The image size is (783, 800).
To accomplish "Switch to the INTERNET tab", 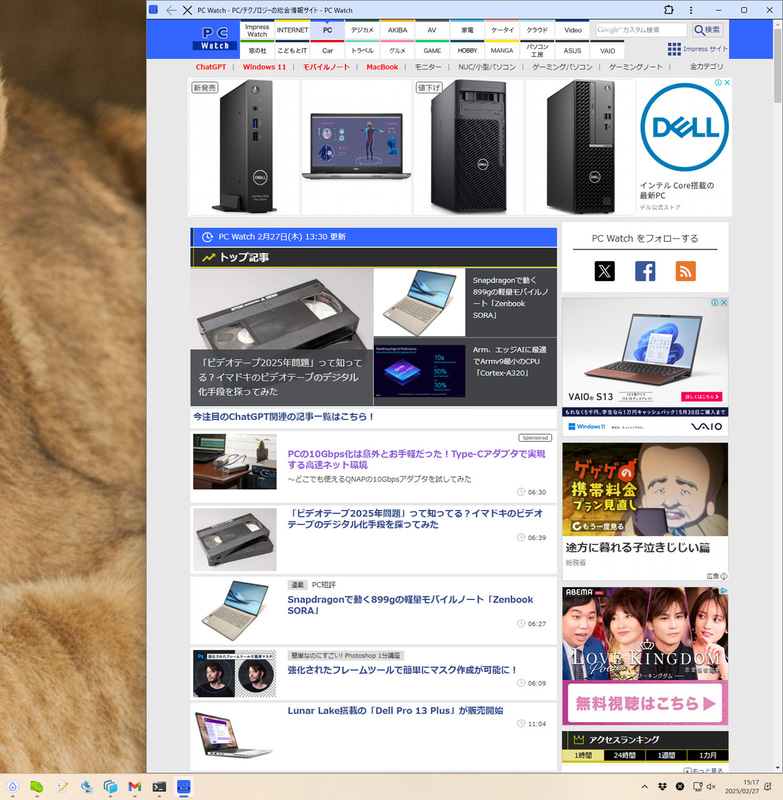I will click(292, 30).
